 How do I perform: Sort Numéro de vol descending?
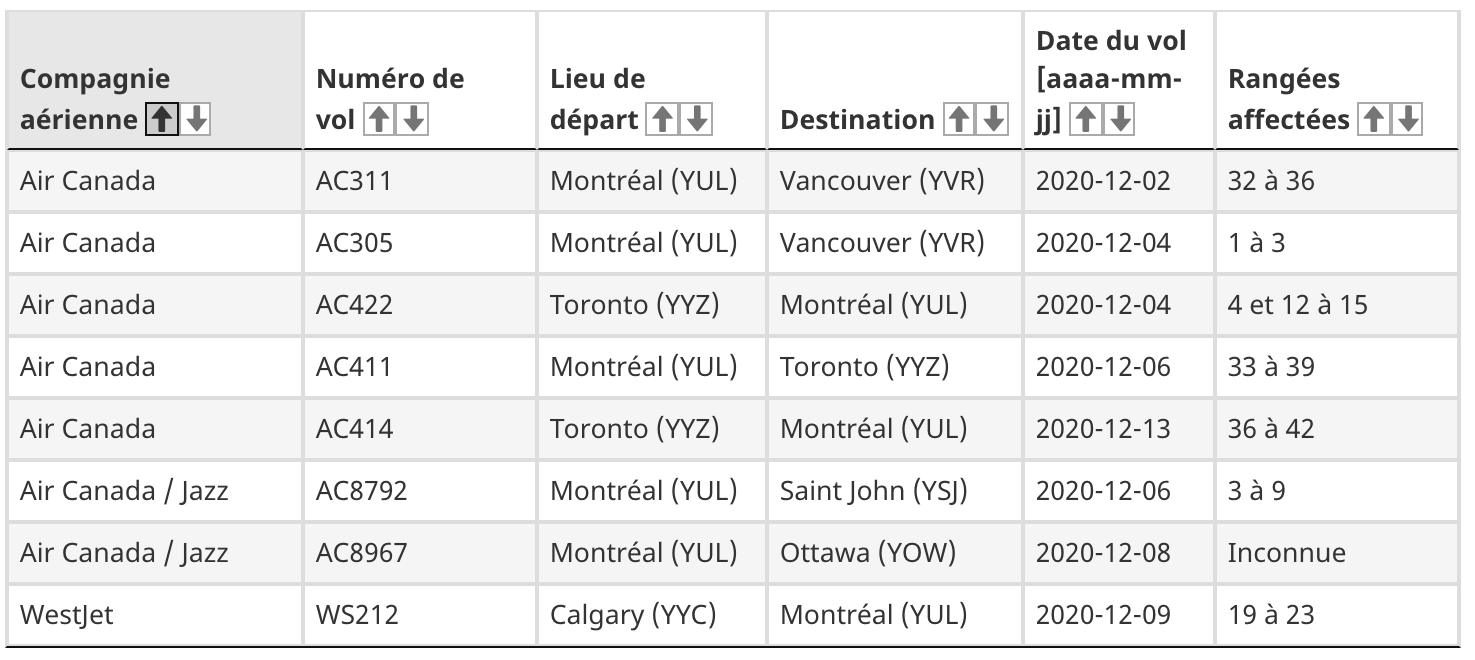411,120
